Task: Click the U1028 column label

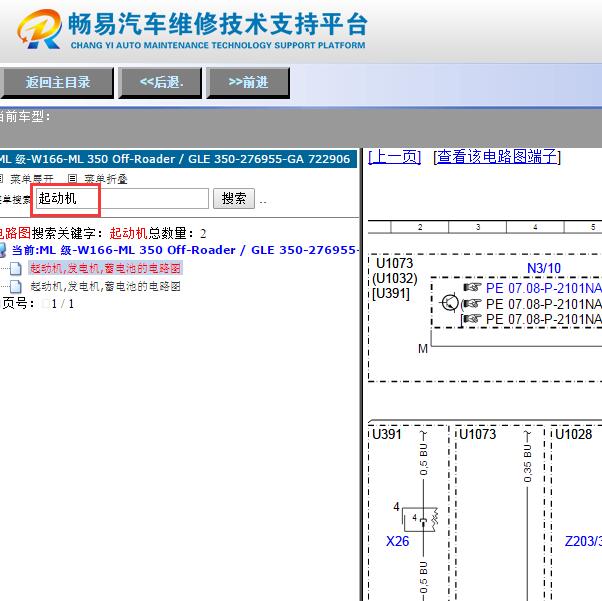Action: click(x=574, y=434)
